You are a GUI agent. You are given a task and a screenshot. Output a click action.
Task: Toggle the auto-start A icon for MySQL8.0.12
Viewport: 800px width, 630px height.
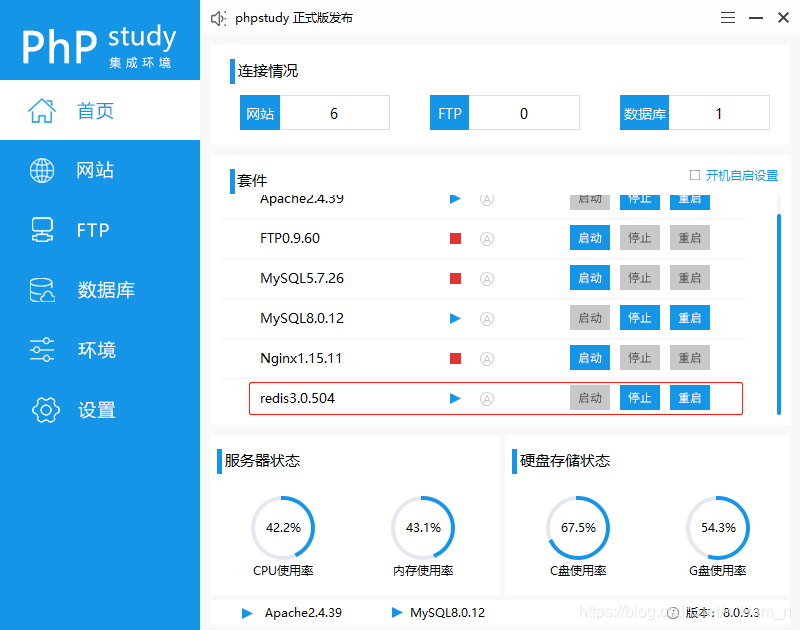(x=487, y=319)
